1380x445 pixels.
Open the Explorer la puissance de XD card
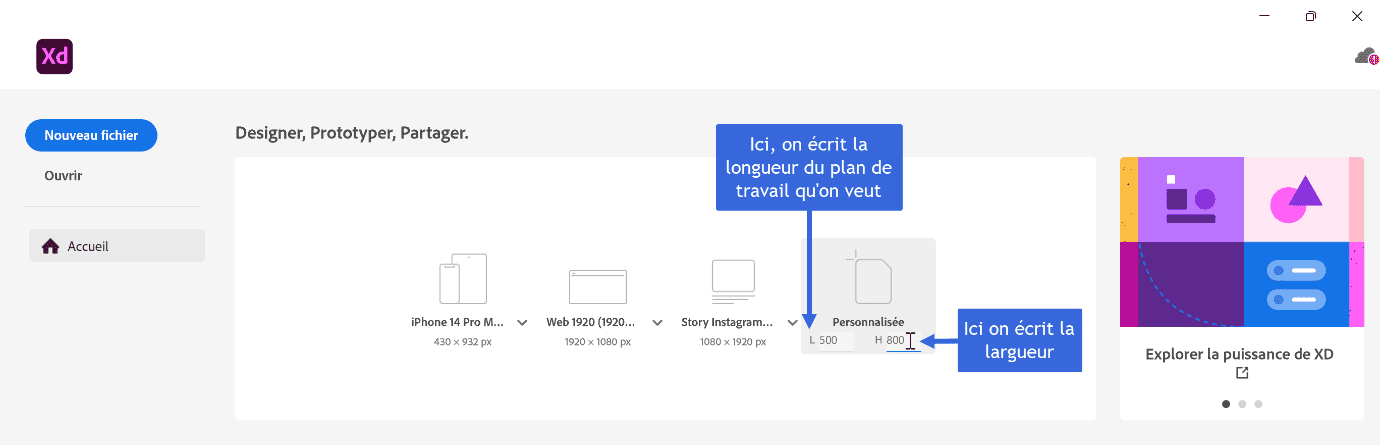tap(1242, 288)
